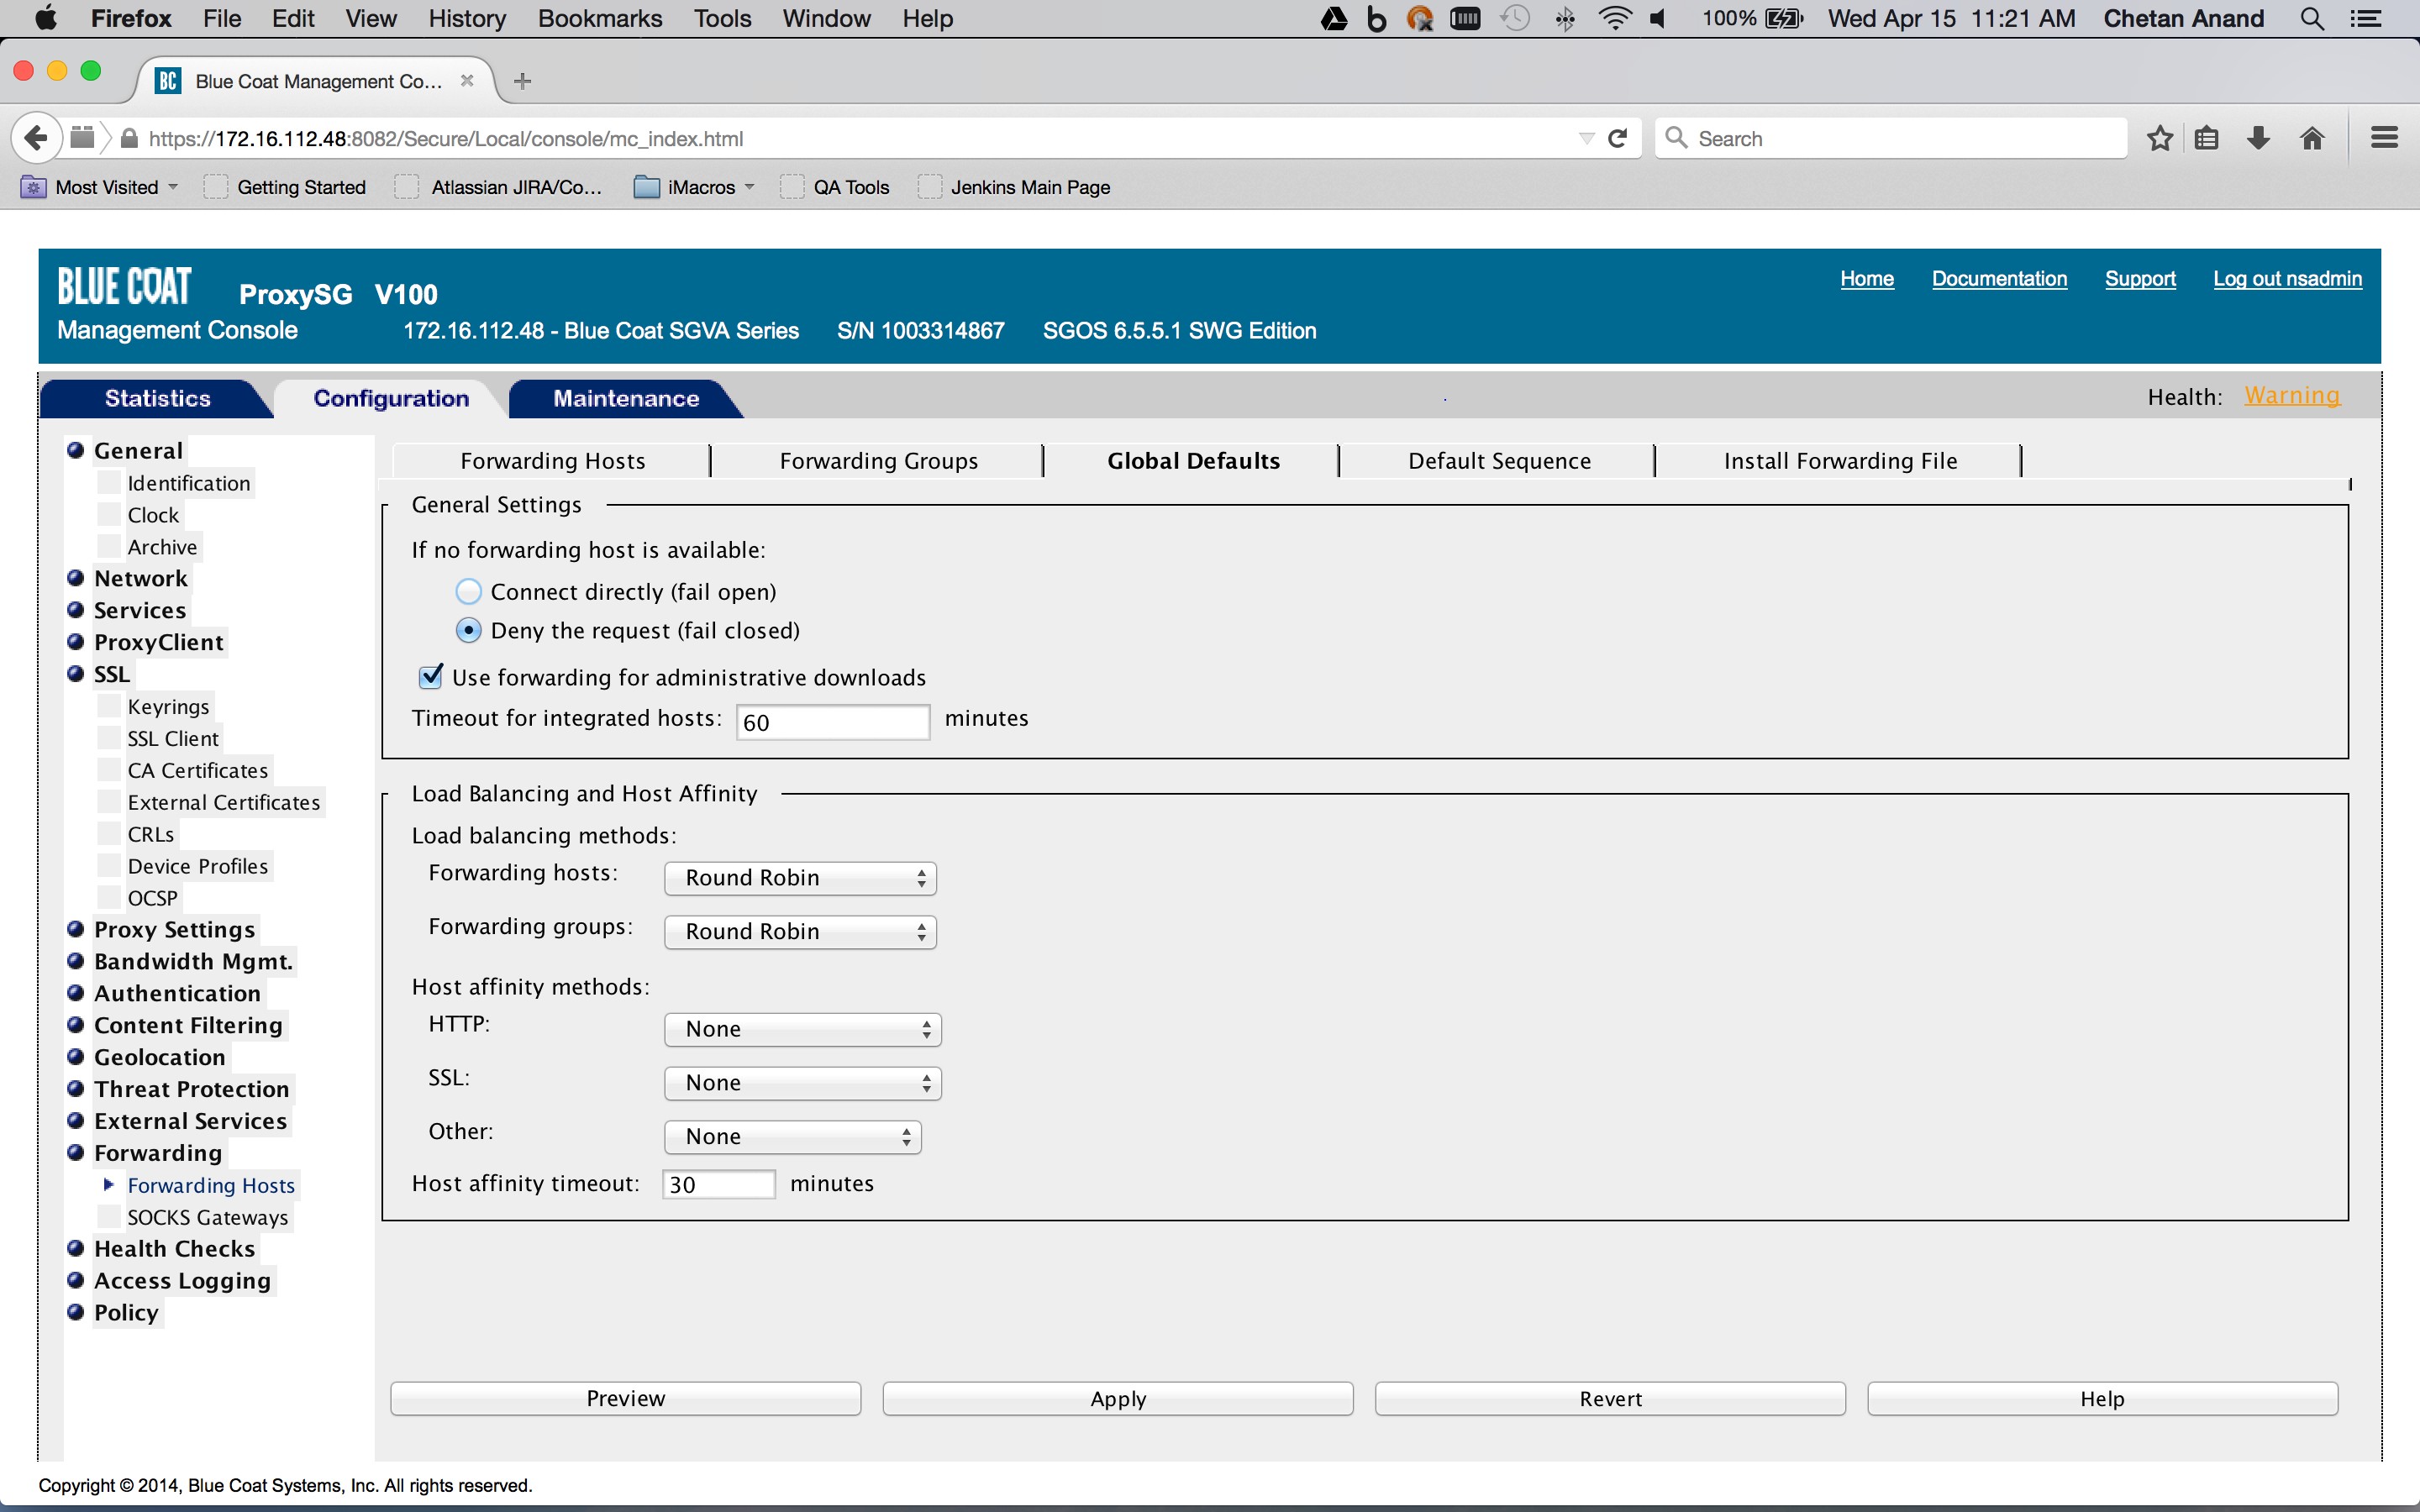Open the Firefox hamburger menu
This screenshot has height=1512, width=2420.
point(2384,138)
